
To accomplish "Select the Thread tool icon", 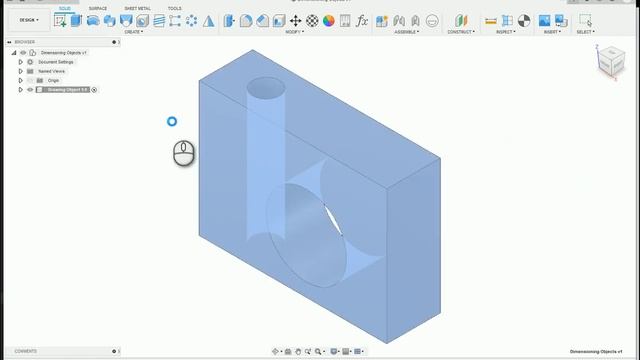I will click(159, 20).
